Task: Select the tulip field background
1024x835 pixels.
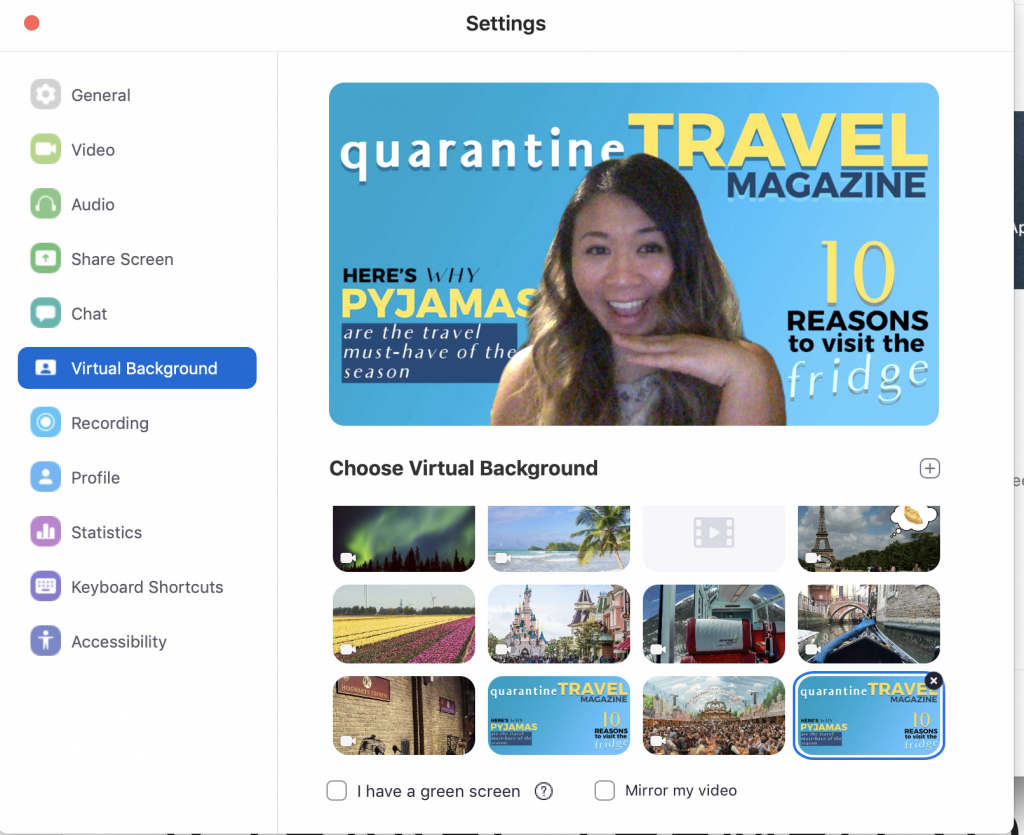Action: 403,622
